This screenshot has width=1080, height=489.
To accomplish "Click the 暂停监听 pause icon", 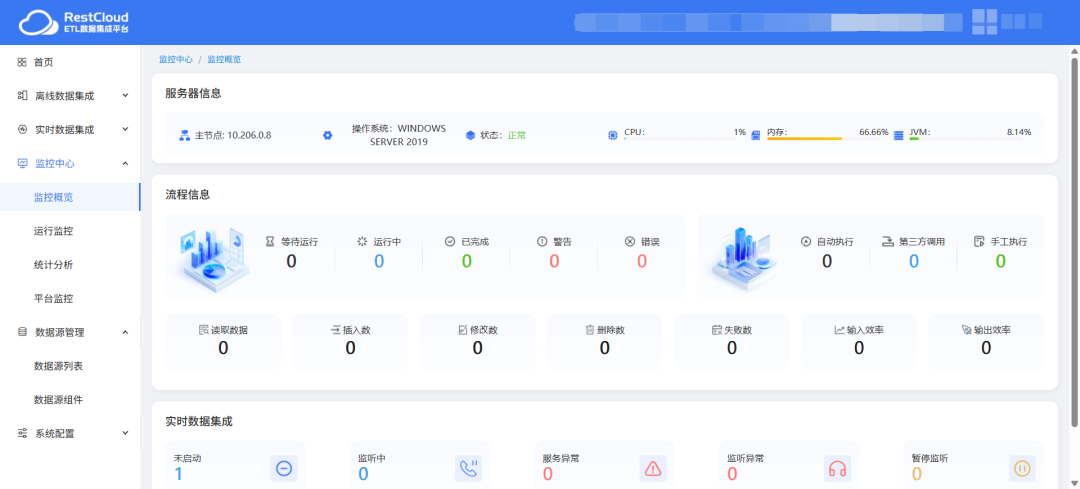I will (1022, 469).
